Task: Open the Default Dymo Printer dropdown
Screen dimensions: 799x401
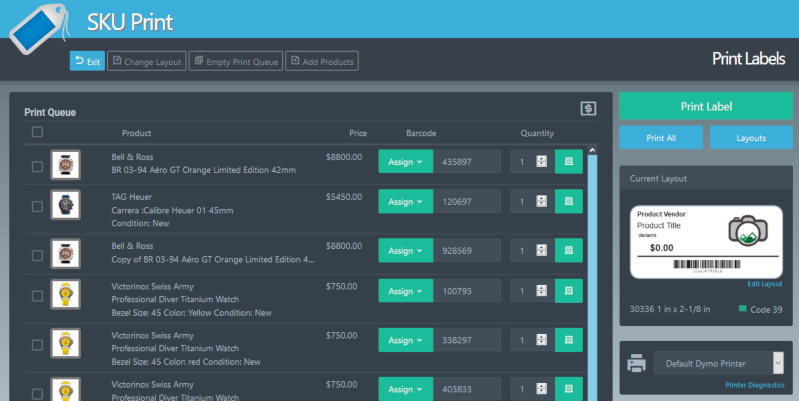Action: point(718,363)
